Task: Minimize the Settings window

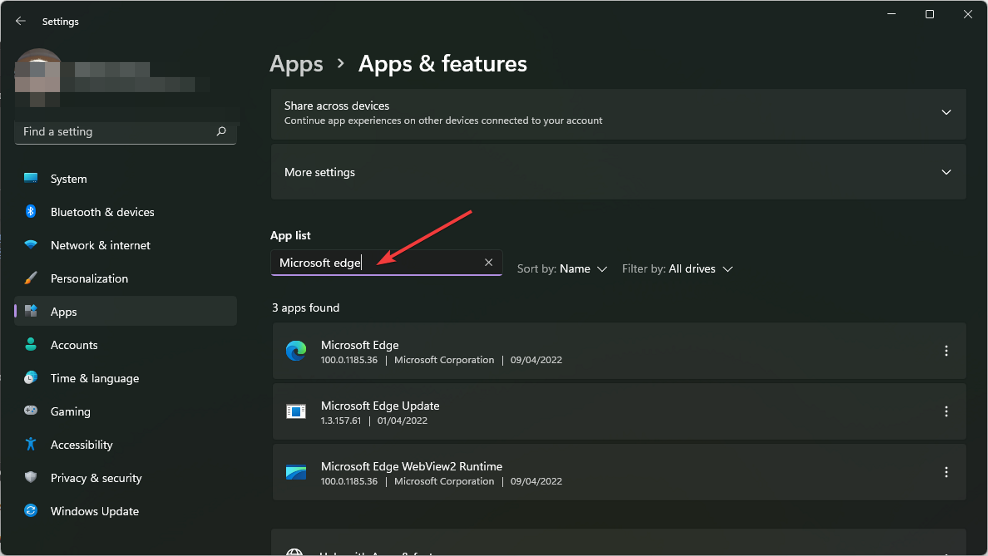Action: (x=891, y=14)
